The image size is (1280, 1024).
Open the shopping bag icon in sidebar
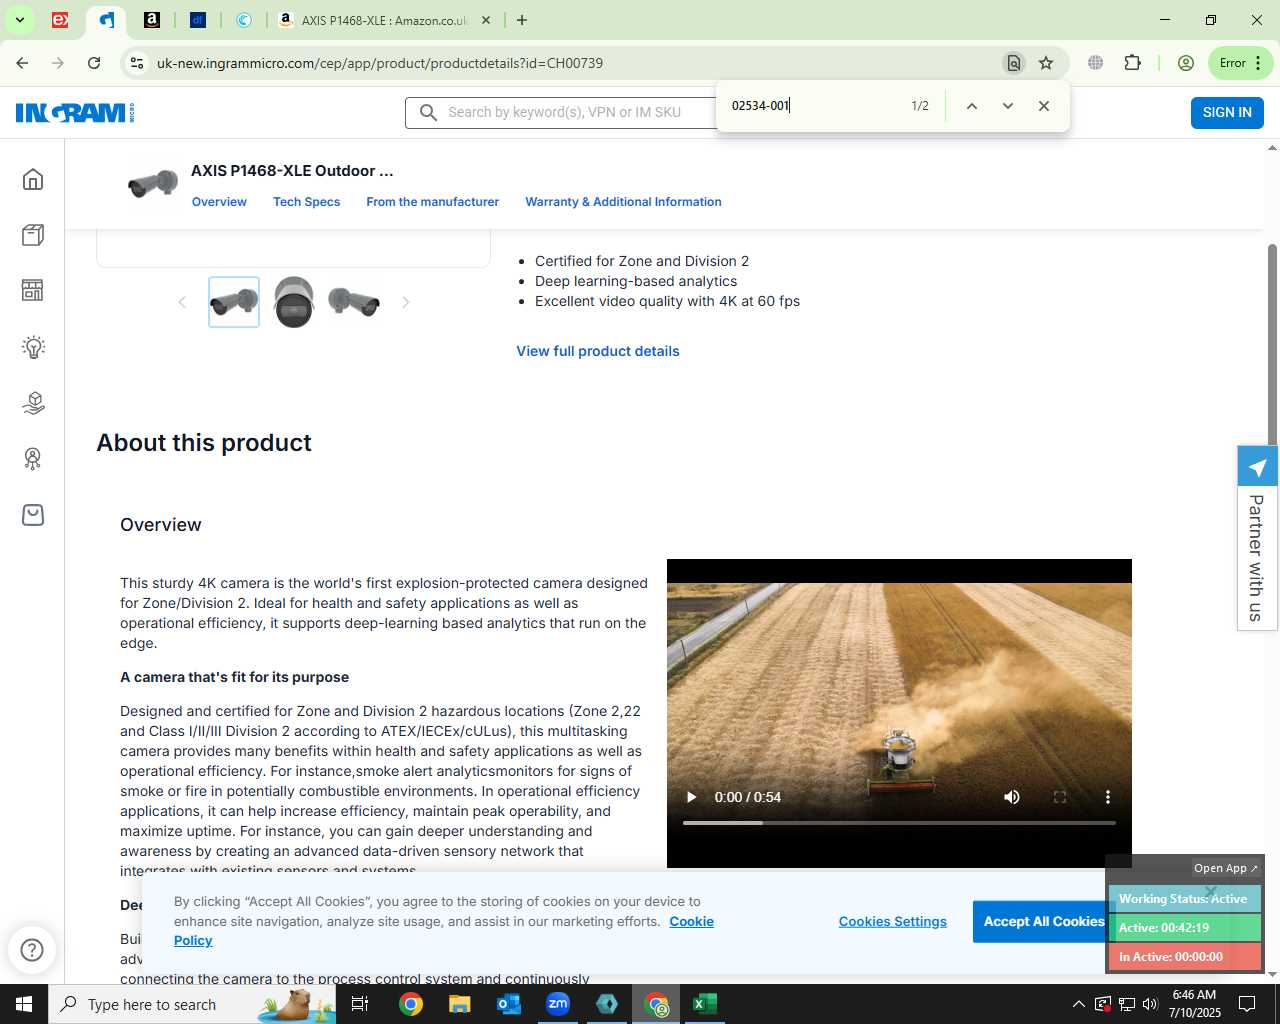coord(33,515)
